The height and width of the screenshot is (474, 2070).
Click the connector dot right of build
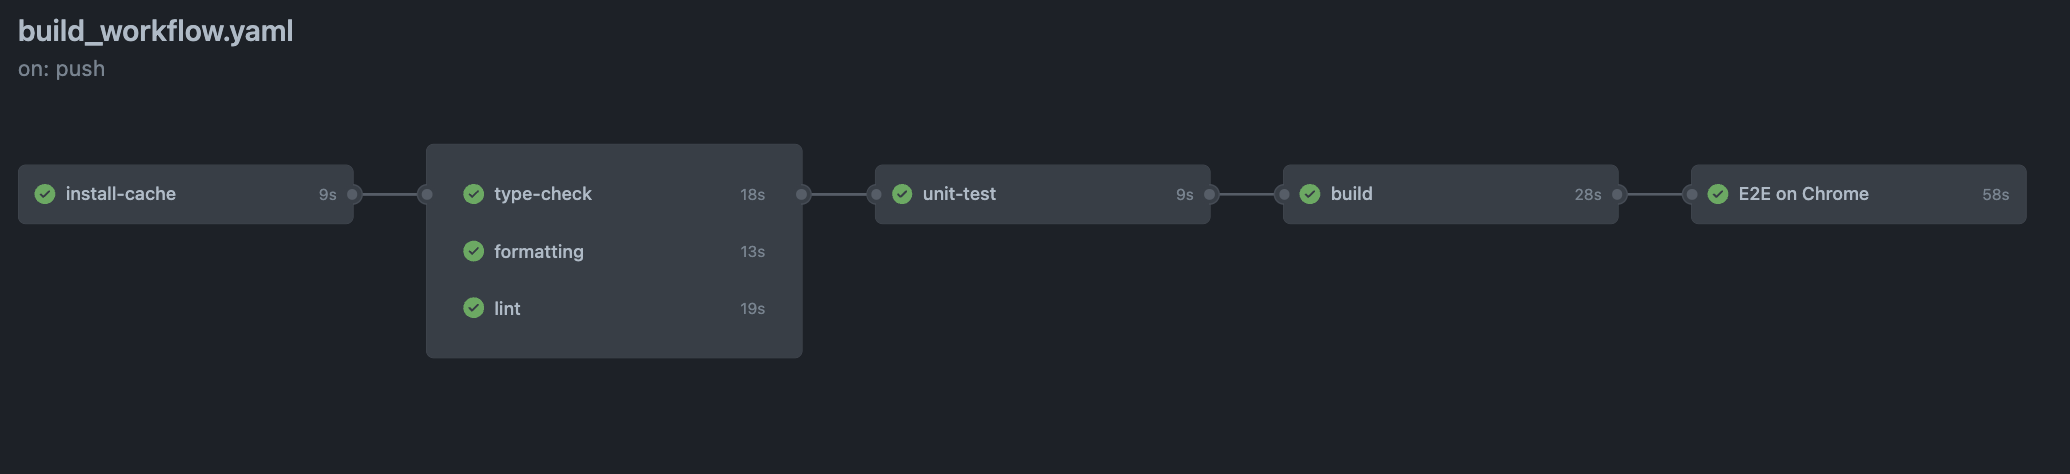coord(1618,194)
